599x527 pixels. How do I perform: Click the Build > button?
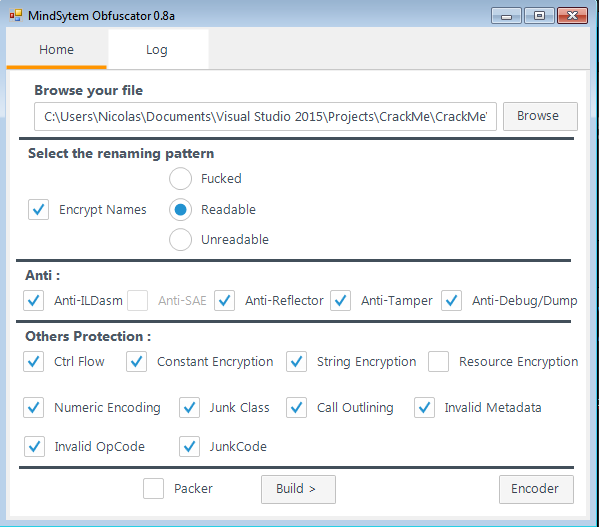298,489
